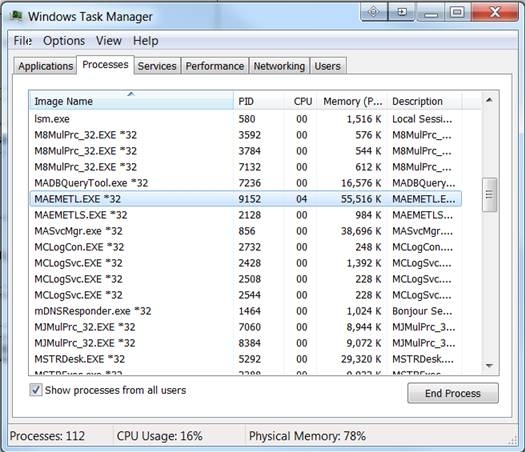Click Physical Memory: 78% in status bar

click(x=307, y=436)
